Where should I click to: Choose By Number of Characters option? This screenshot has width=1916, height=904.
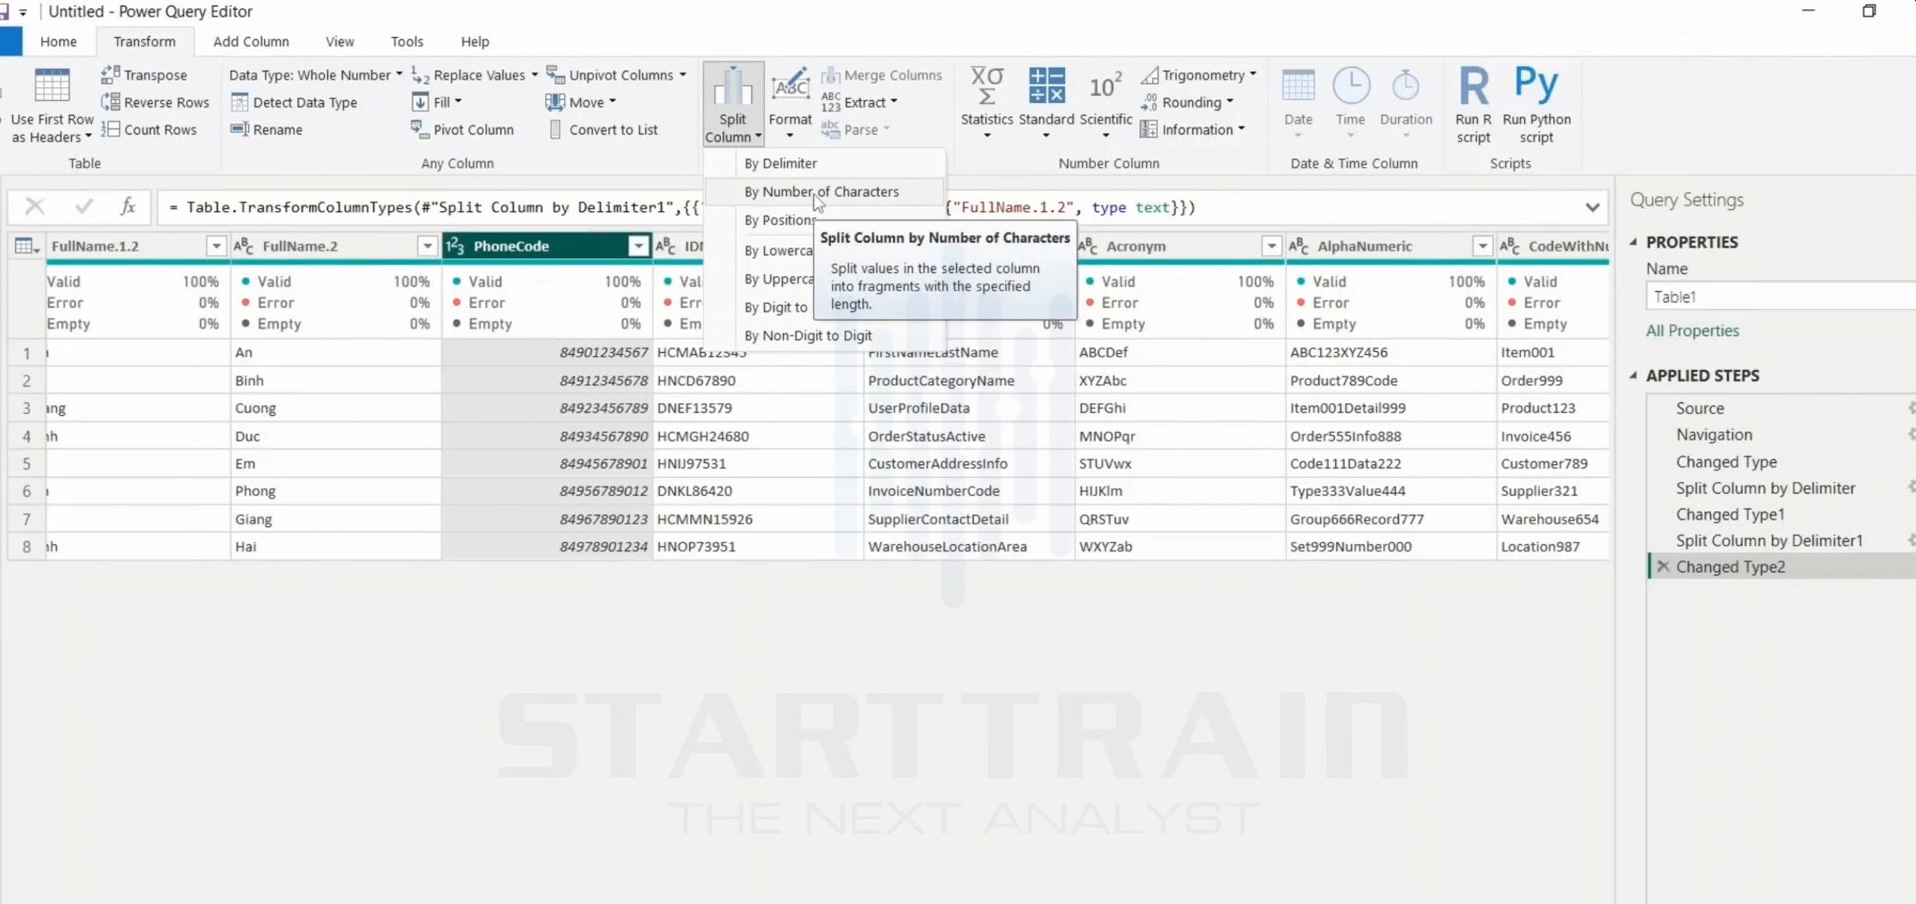[824, 192]
